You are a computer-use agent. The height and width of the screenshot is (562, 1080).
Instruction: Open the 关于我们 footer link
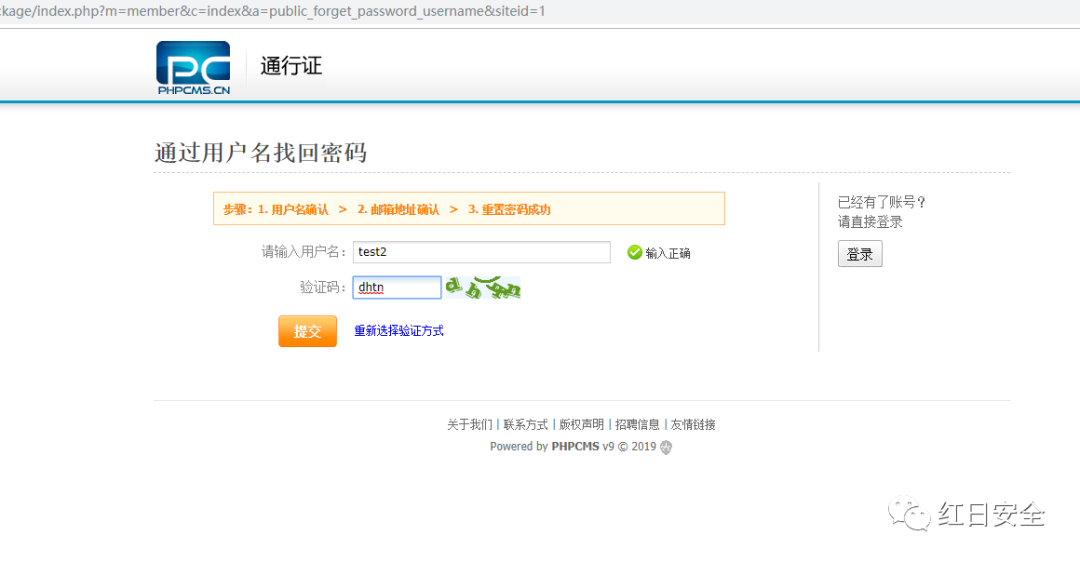click(469, 425)
